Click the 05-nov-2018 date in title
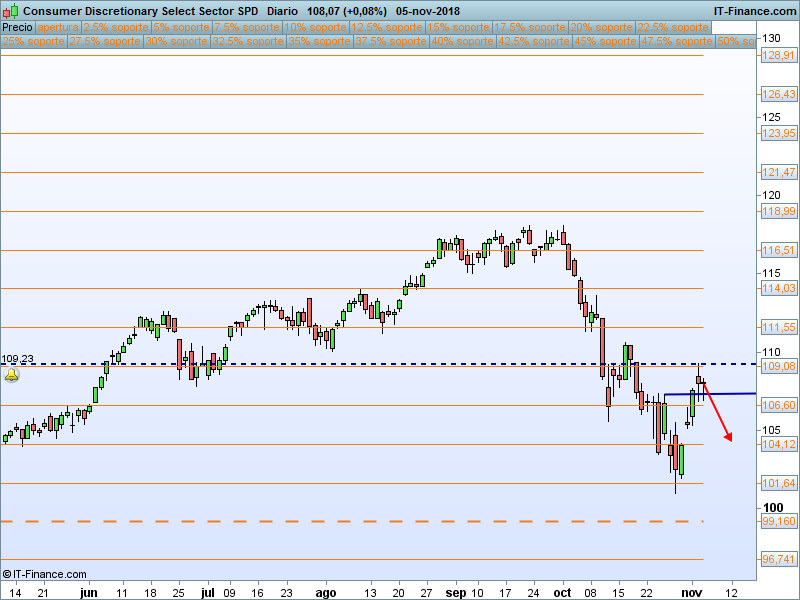 click(428, 11)
